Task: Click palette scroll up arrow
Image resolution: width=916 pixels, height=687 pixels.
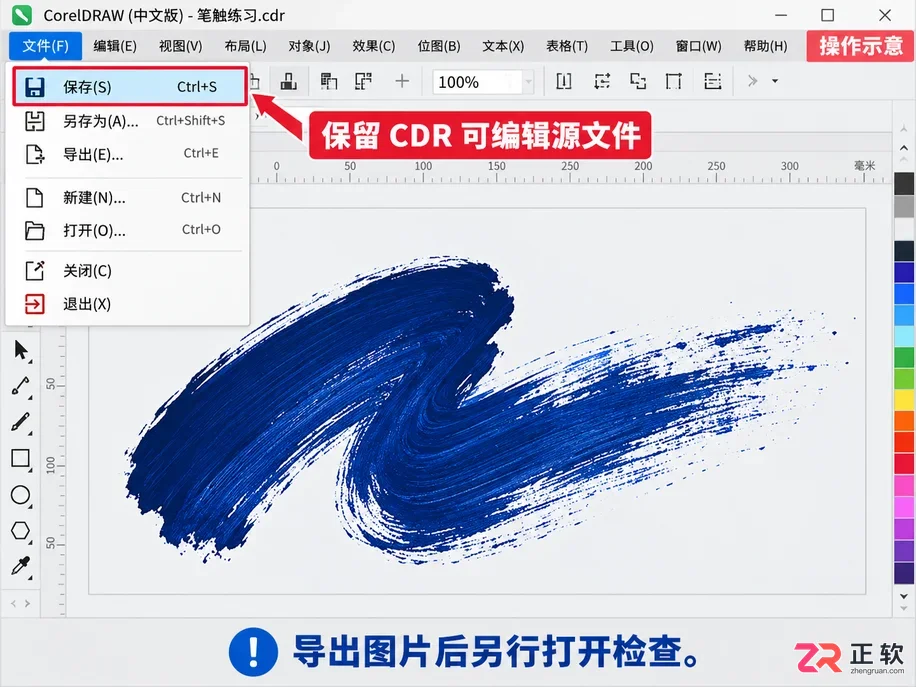Action: (904, 148)
